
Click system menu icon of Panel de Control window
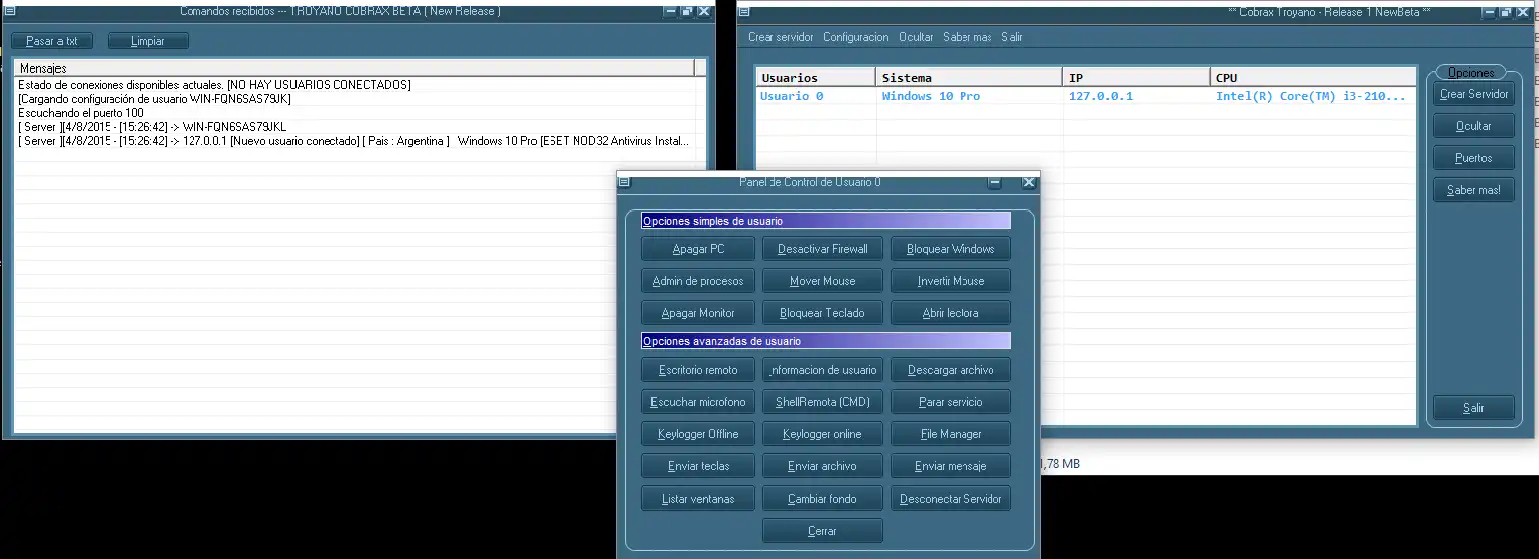point(625,182)
